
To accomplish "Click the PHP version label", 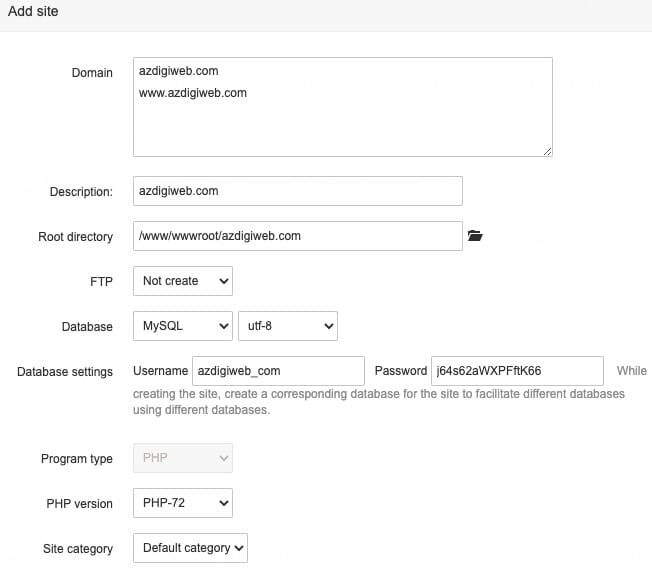I will click(x=79, y=504).
